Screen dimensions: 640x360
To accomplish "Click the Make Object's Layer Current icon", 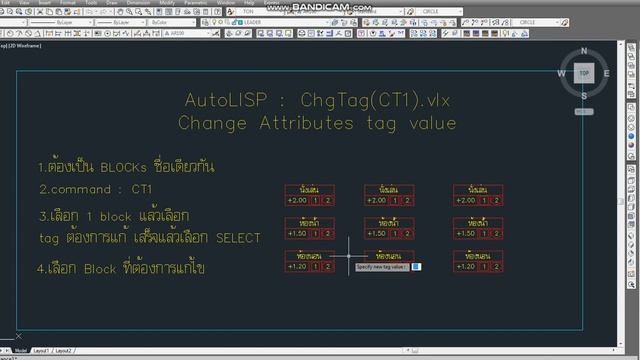I will click(x=335, y=22).
